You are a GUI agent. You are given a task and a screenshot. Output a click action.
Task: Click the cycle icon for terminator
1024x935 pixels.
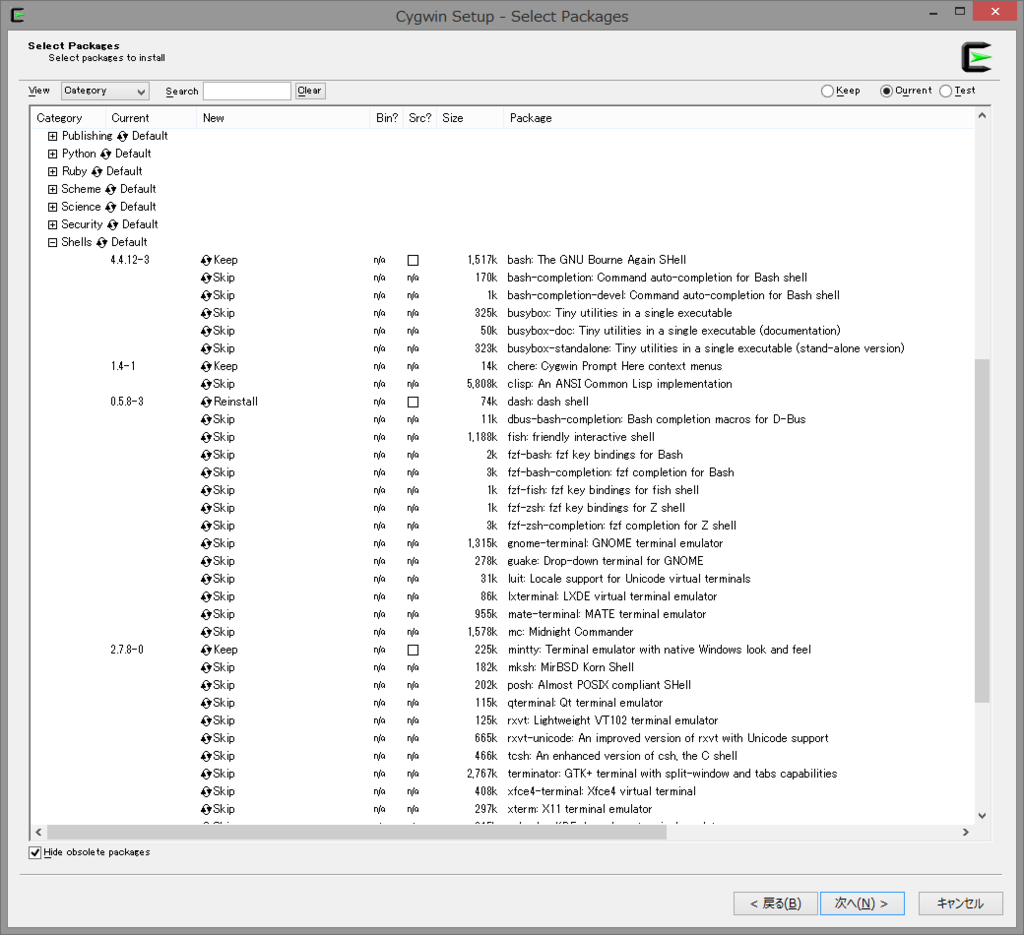pyautogui.click(x=206, y=774)
